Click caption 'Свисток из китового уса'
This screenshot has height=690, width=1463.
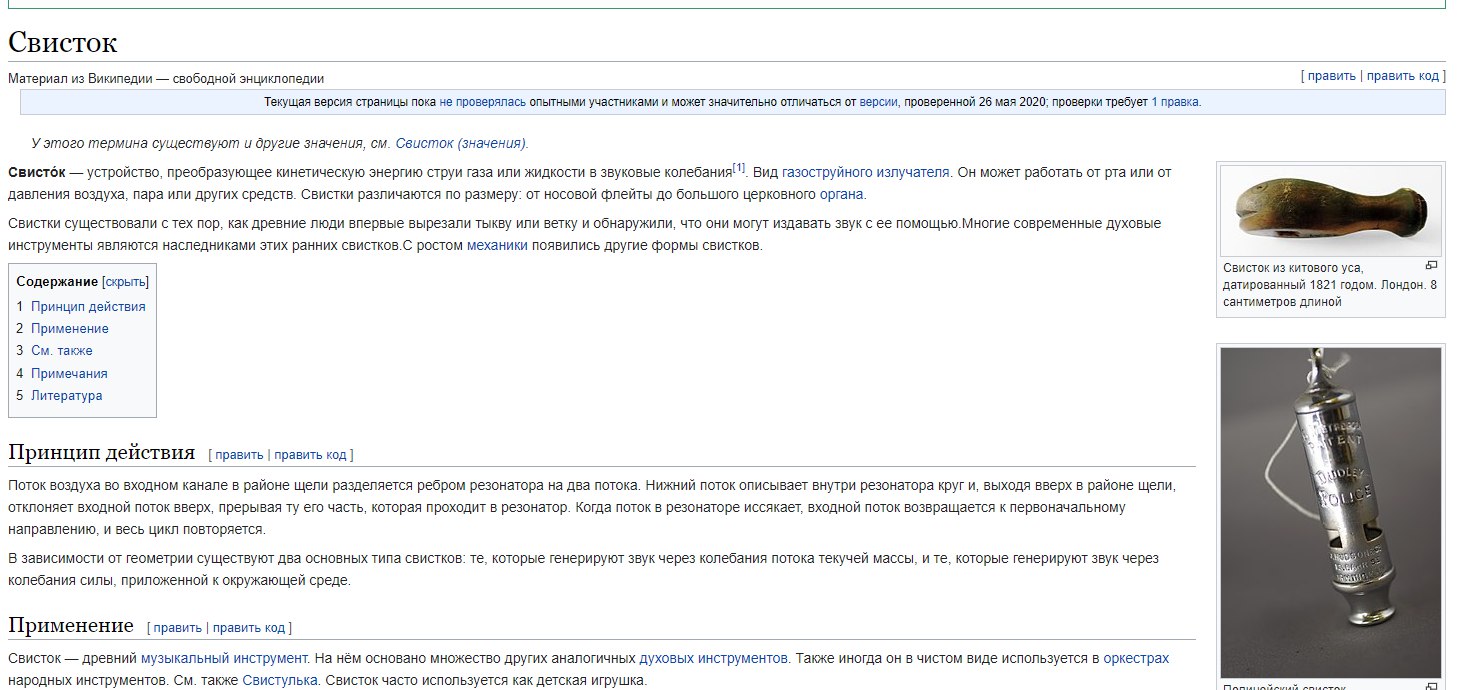(x=1293, y=268)
